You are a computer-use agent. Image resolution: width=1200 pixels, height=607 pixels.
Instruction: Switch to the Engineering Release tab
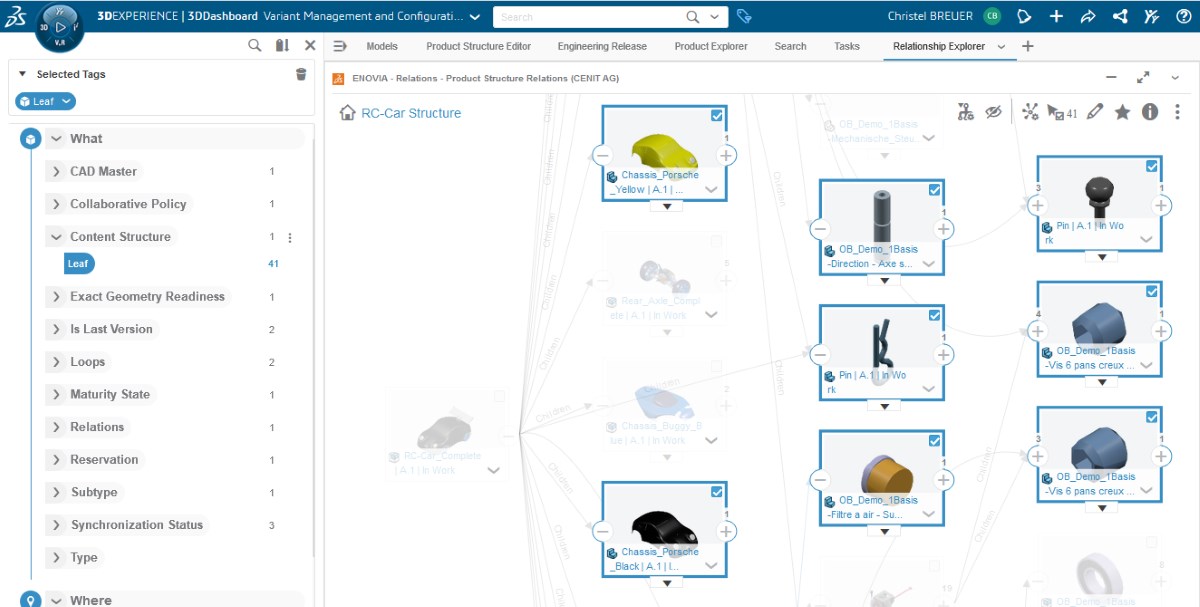pyautogui.click(x=602, y=46)
